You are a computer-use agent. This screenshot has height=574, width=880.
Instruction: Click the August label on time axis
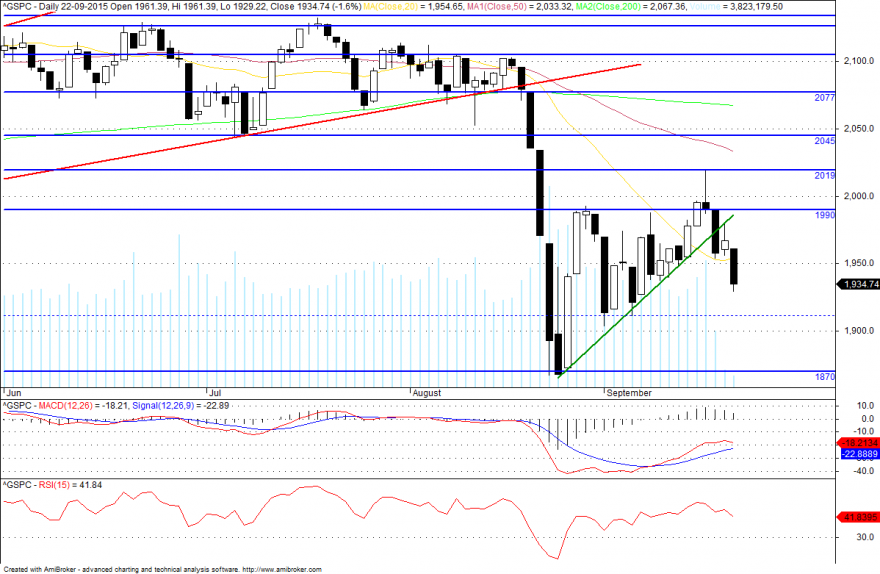coord(427,393)
